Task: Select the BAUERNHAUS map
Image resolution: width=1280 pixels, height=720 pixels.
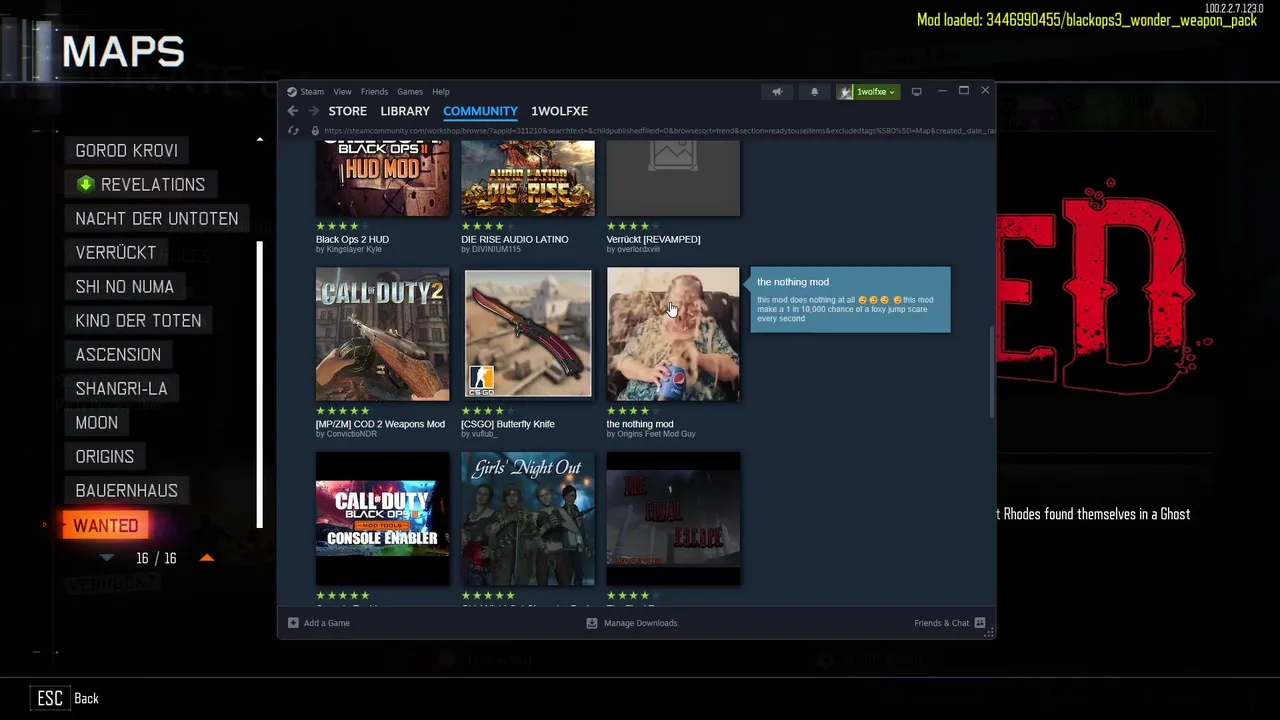Action: (x=127, y=490)
